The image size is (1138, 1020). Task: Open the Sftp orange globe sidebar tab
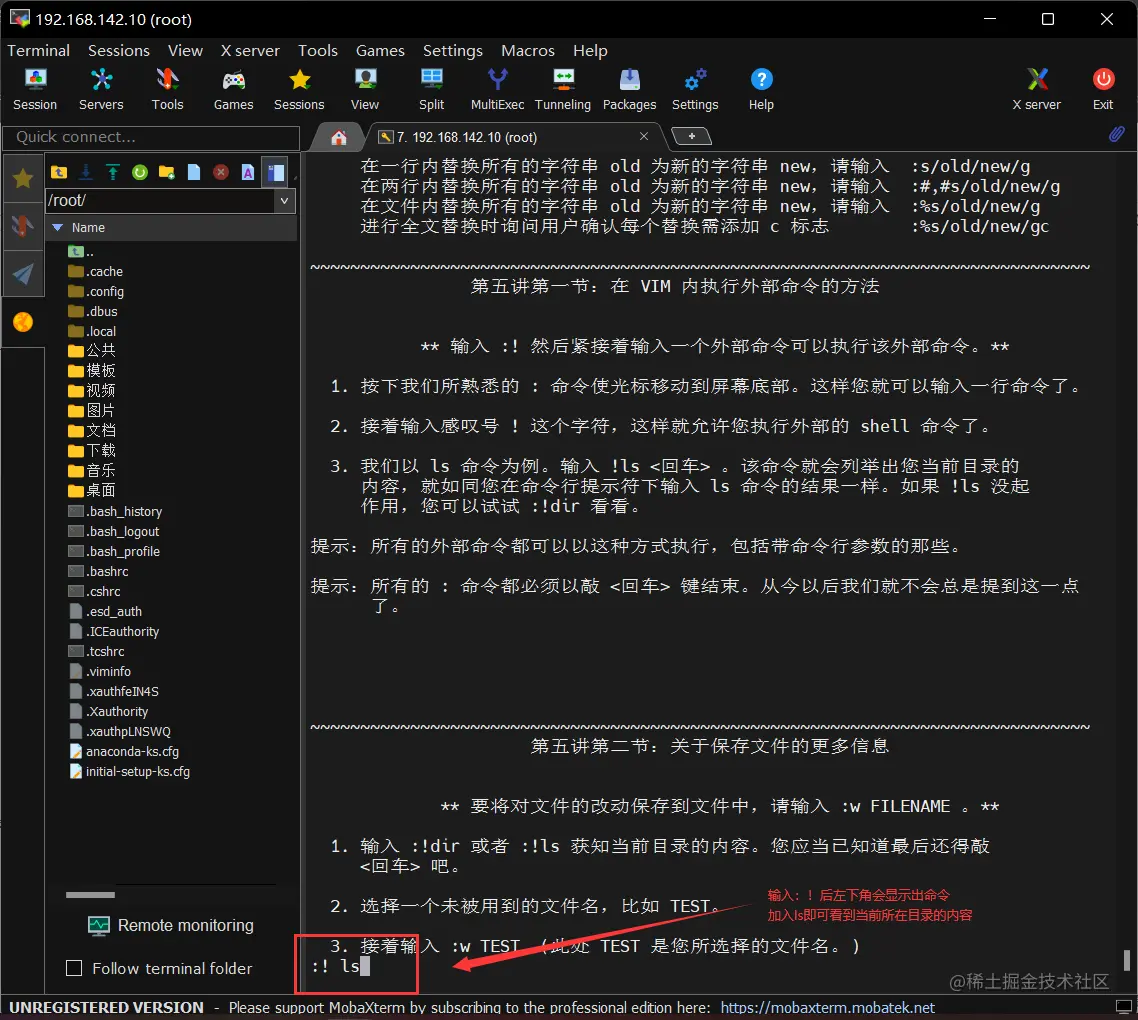23,322
